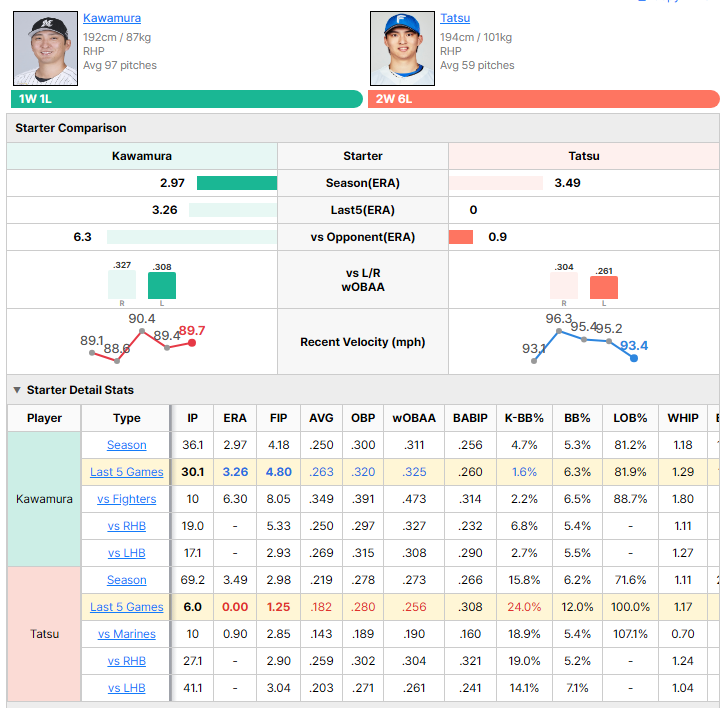Click the ERA column header
Image resolution: width=726 pixels, height=708 pixels.
pos(235,418)
